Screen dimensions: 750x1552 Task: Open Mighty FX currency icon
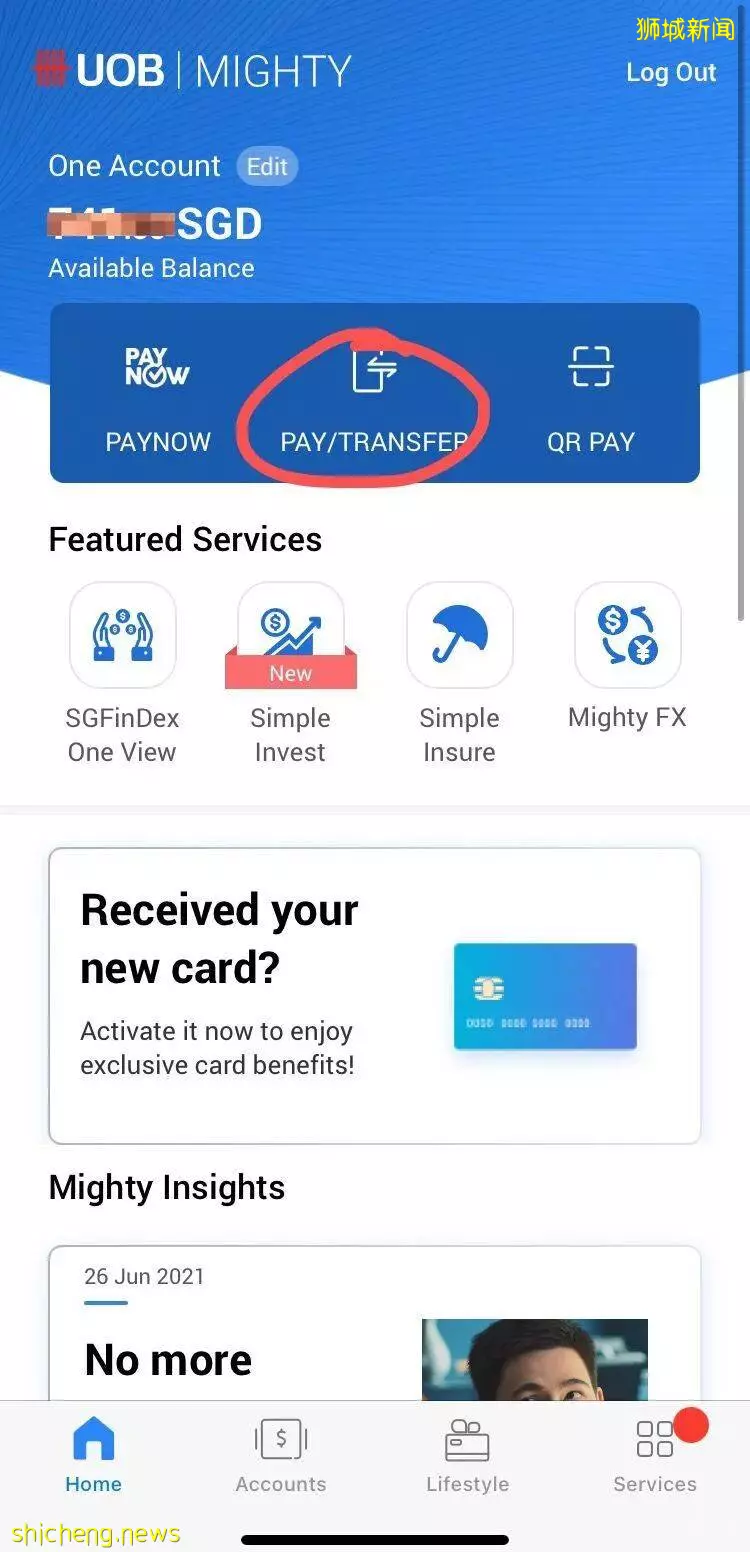click(x=628, y=635)
